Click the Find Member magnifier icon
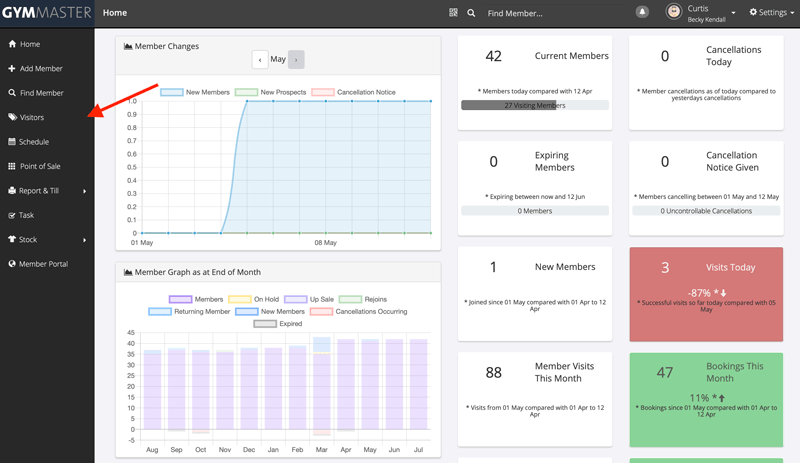The width and height of the screenshot is (800, 463). [12, 93]
